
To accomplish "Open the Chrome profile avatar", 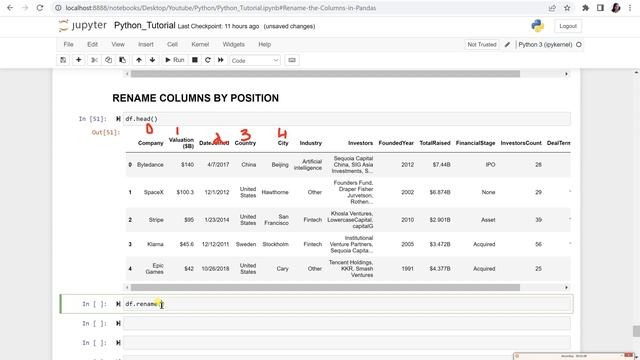I will [x=616, y=8].
